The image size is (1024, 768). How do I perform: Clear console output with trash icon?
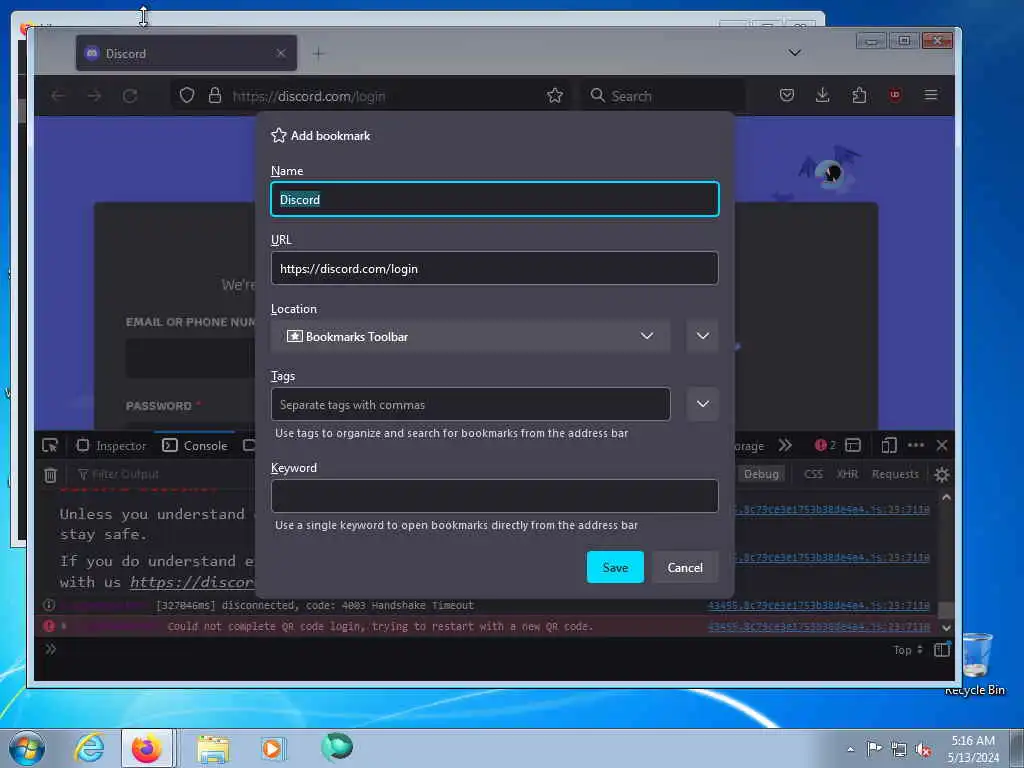pyautogui.click(x=50, y=475)
